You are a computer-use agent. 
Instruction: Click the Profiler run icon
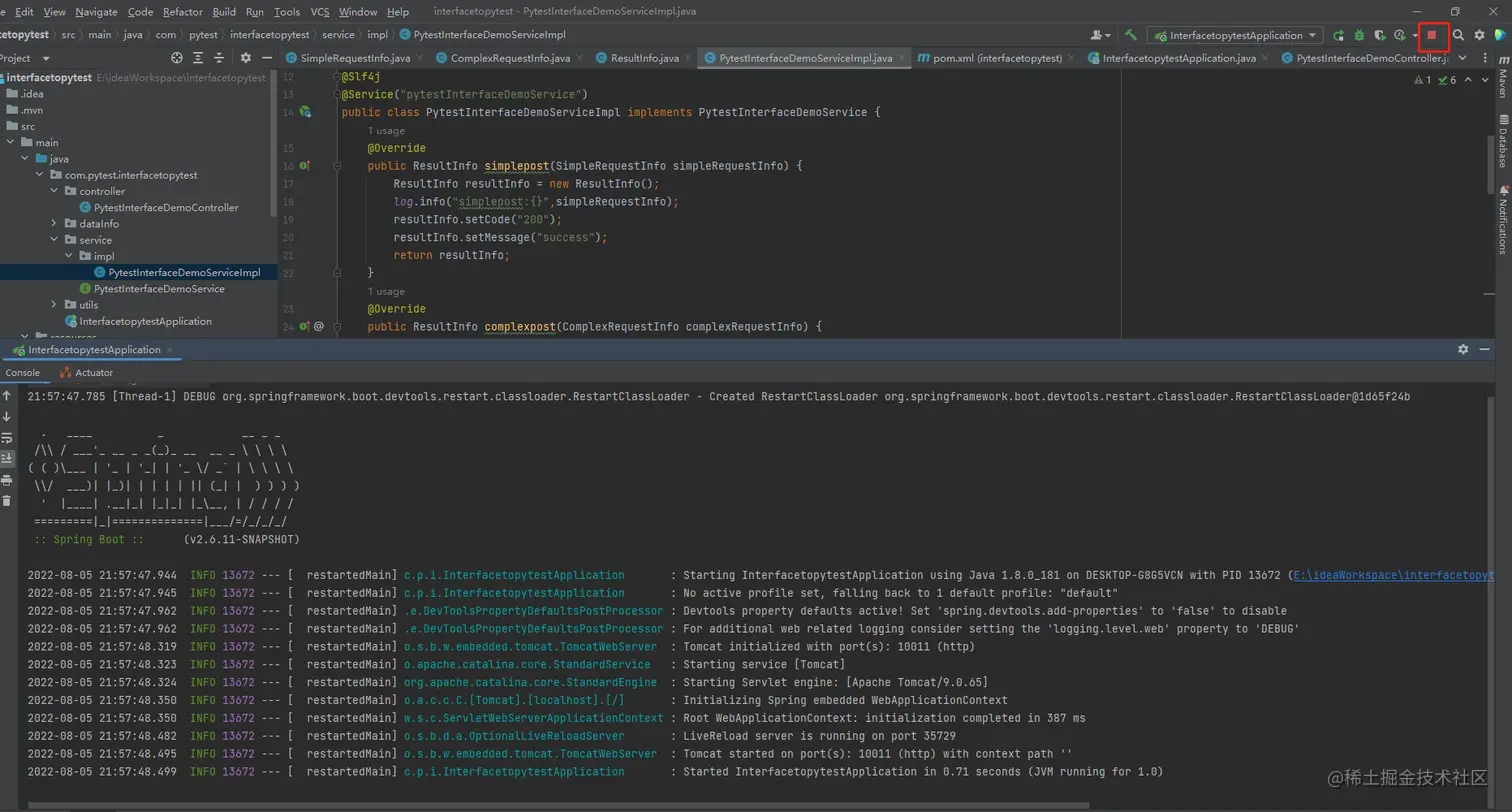1400,35
